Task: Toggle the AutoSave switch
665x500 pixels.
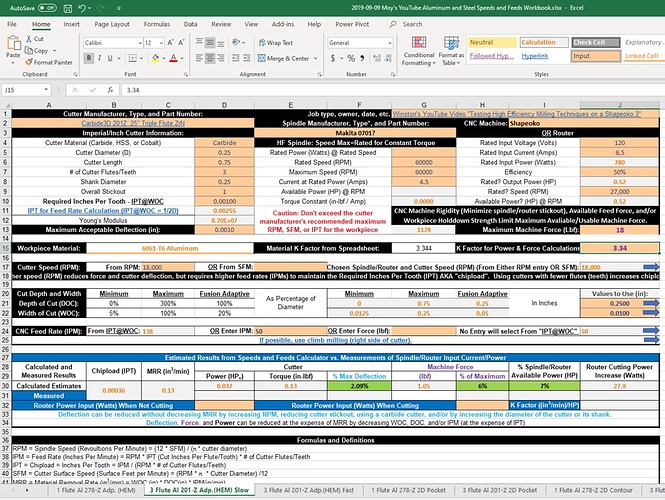Action: [47, 8]
